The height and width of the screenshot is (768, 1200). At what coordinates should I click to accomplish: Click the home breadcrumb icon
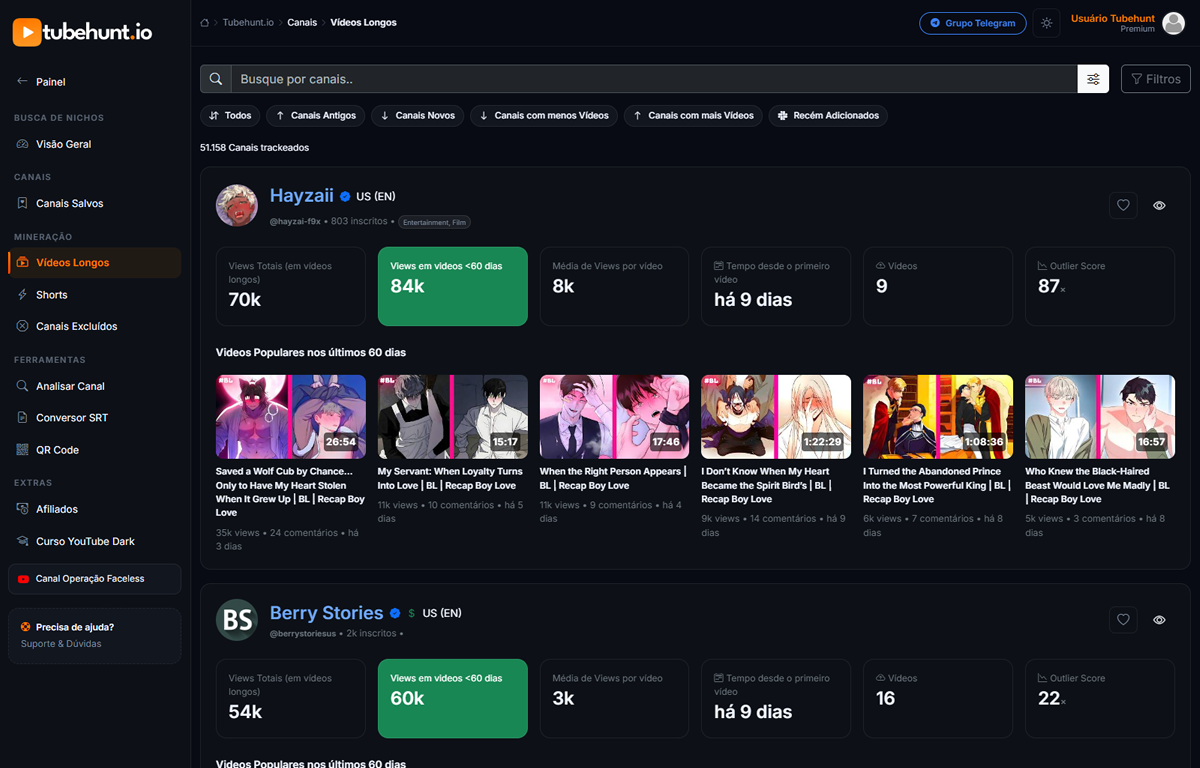point(205,22)
